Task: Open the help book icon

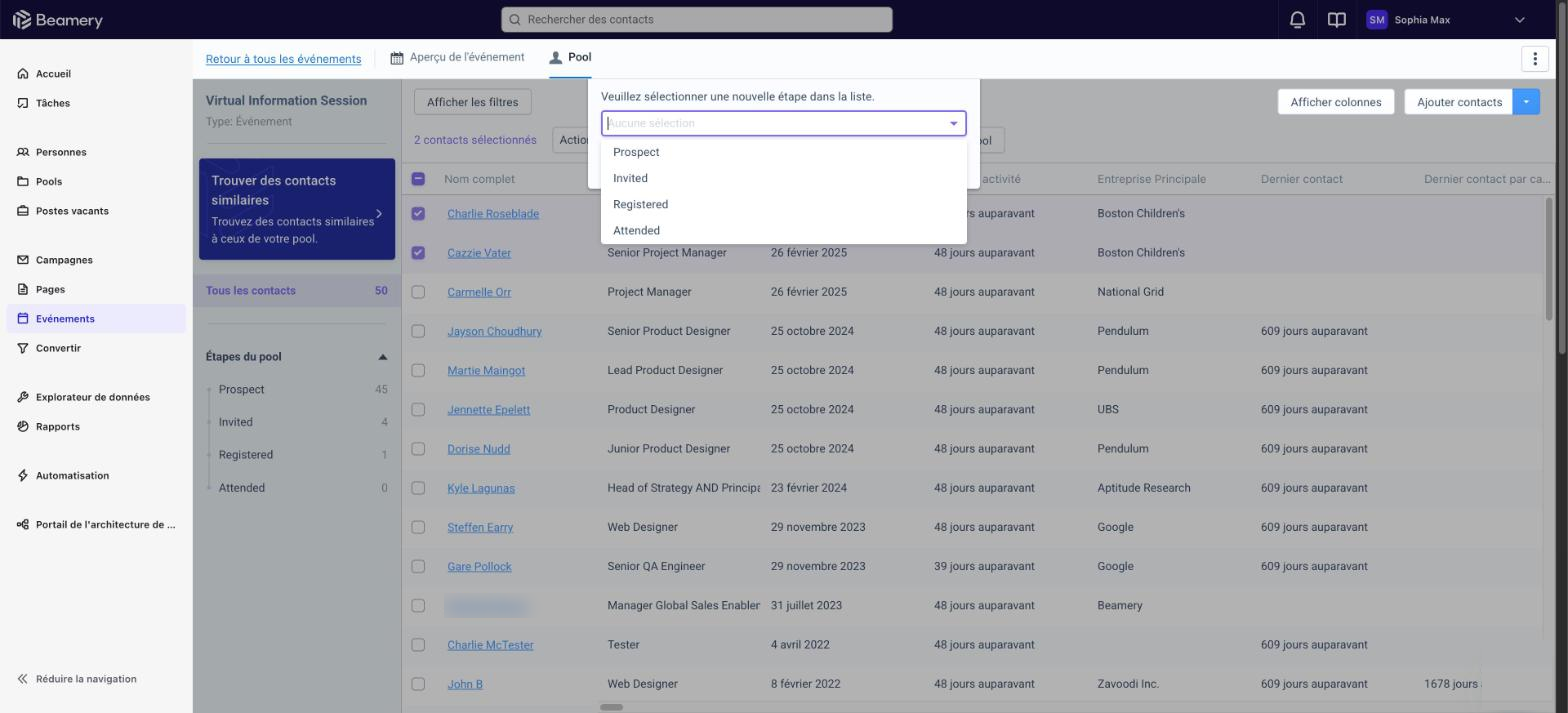Action: pyautogui.click(x=1336, y=20)
